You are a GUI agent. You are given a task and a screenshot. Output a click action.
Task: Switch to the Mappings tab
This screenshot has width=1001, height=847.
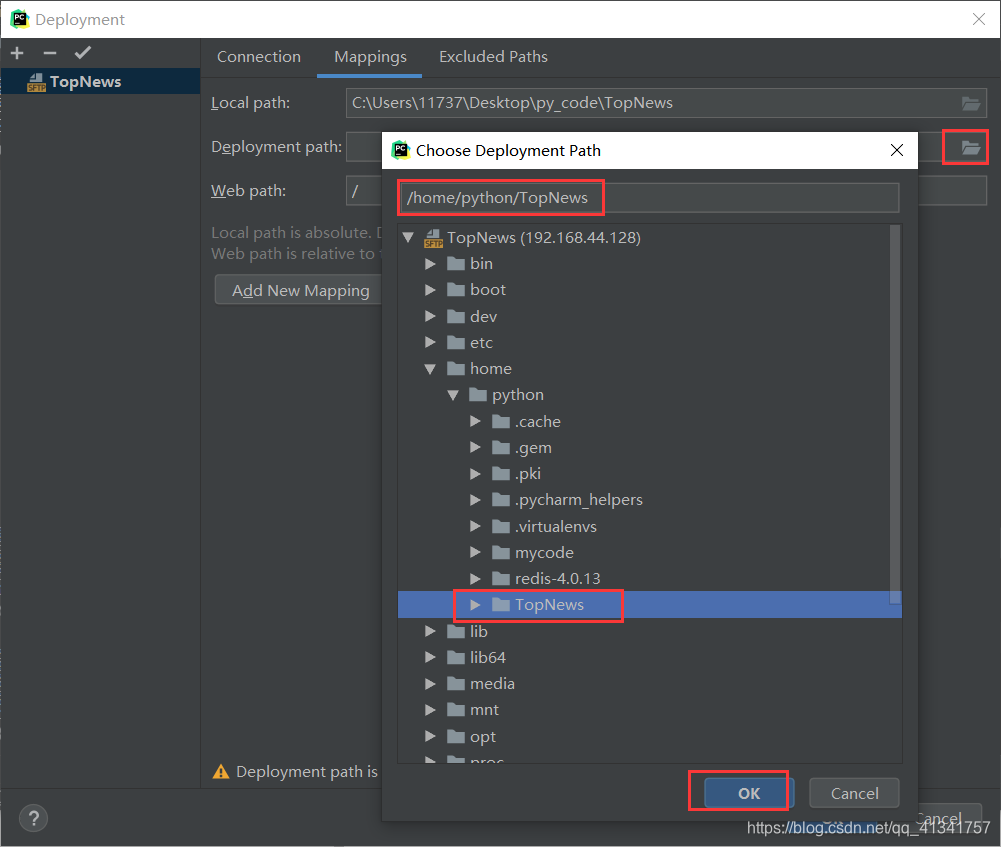pos(370,57)
